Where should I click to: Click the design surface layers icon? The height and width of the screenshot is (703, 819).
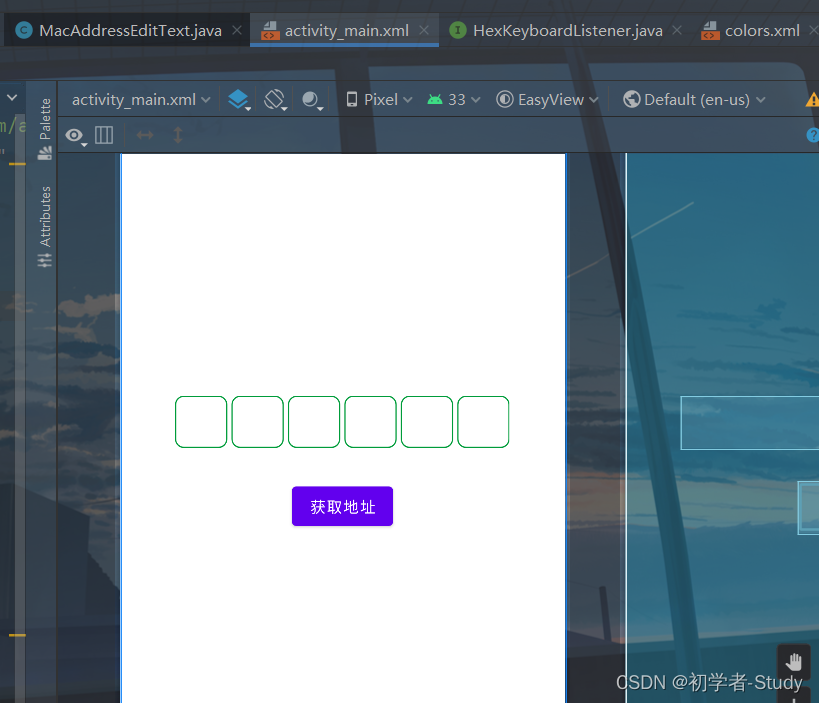click(237, 99)
